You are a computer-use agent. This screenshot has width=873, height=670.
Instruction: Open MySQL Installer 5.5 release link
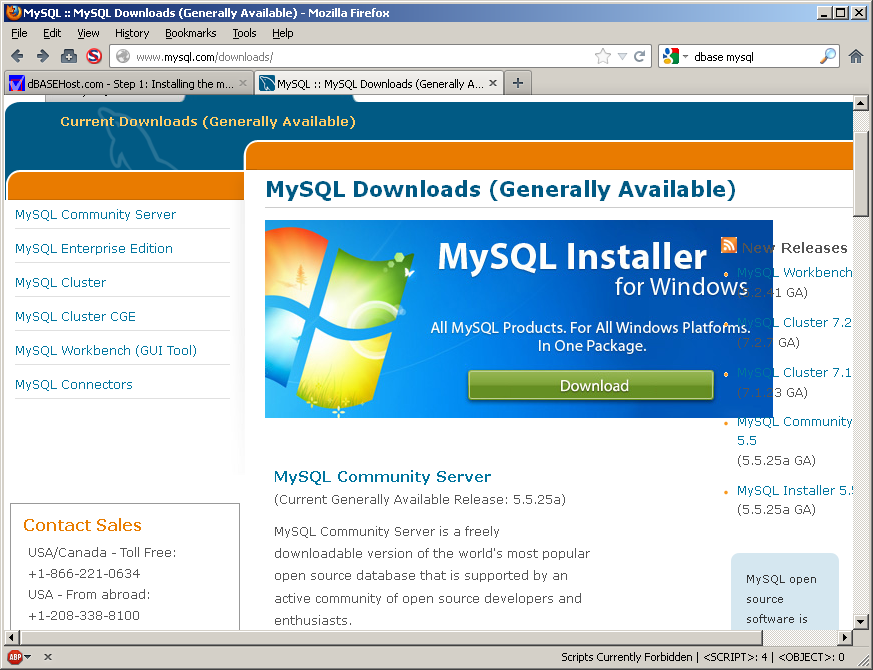pos(794,491)
